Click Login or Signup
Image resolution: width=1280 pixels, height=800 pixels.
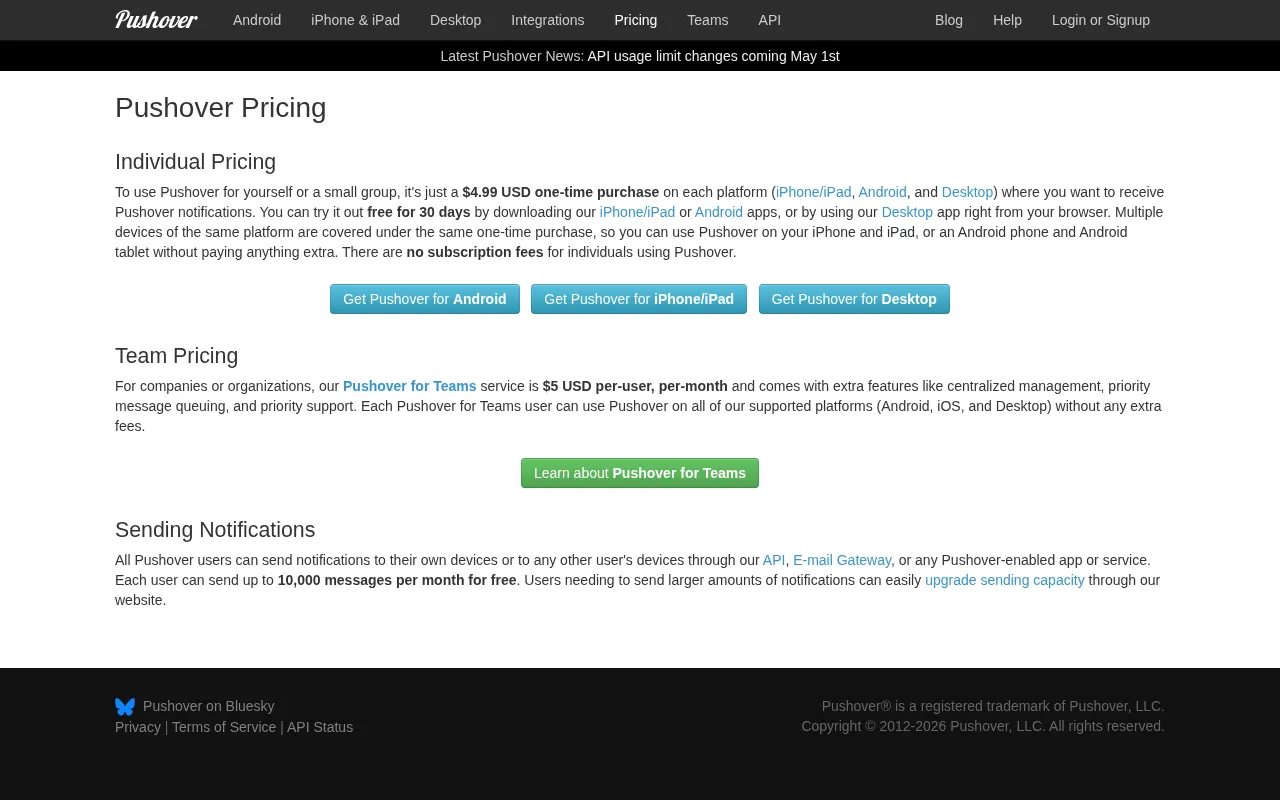pos(1101,20)
